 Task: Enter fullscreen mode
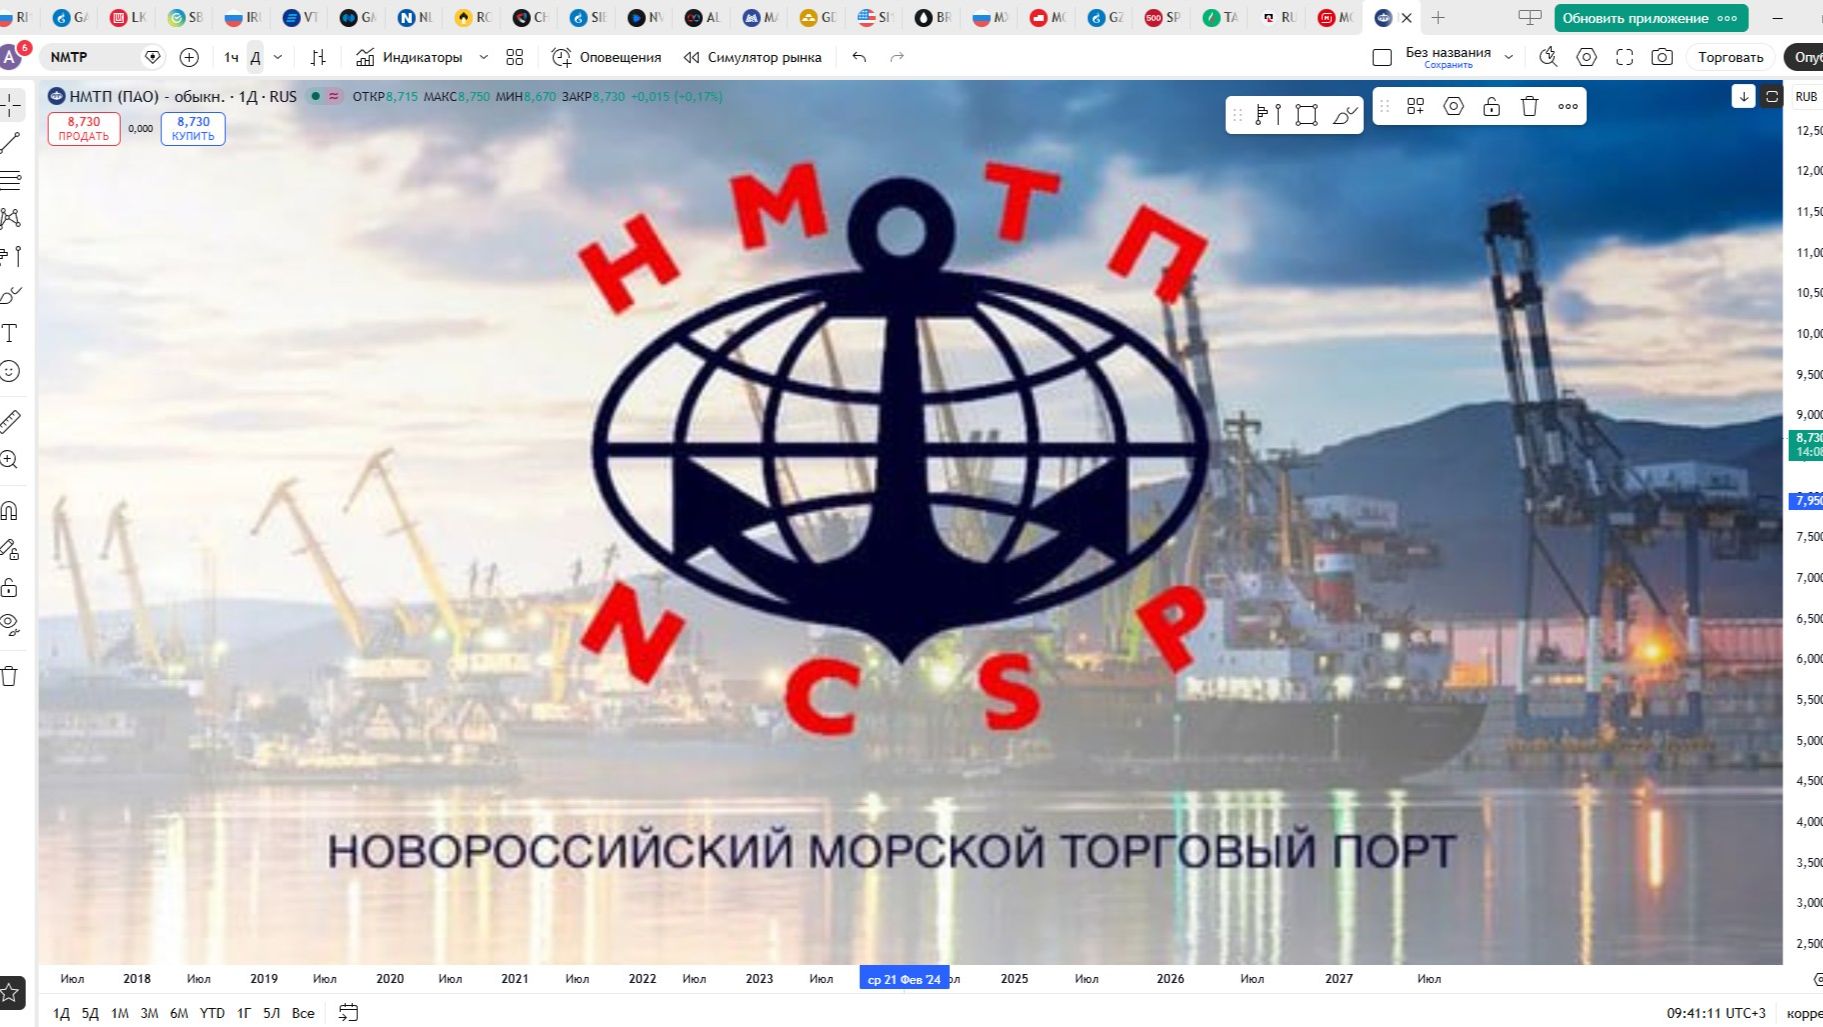pyautogui.click(x=1625, y=57)
